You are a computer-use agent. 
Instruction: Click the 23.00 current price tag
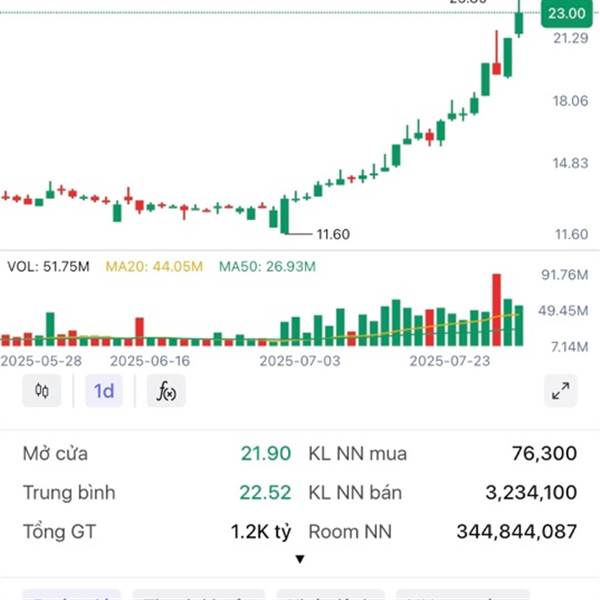567,13
